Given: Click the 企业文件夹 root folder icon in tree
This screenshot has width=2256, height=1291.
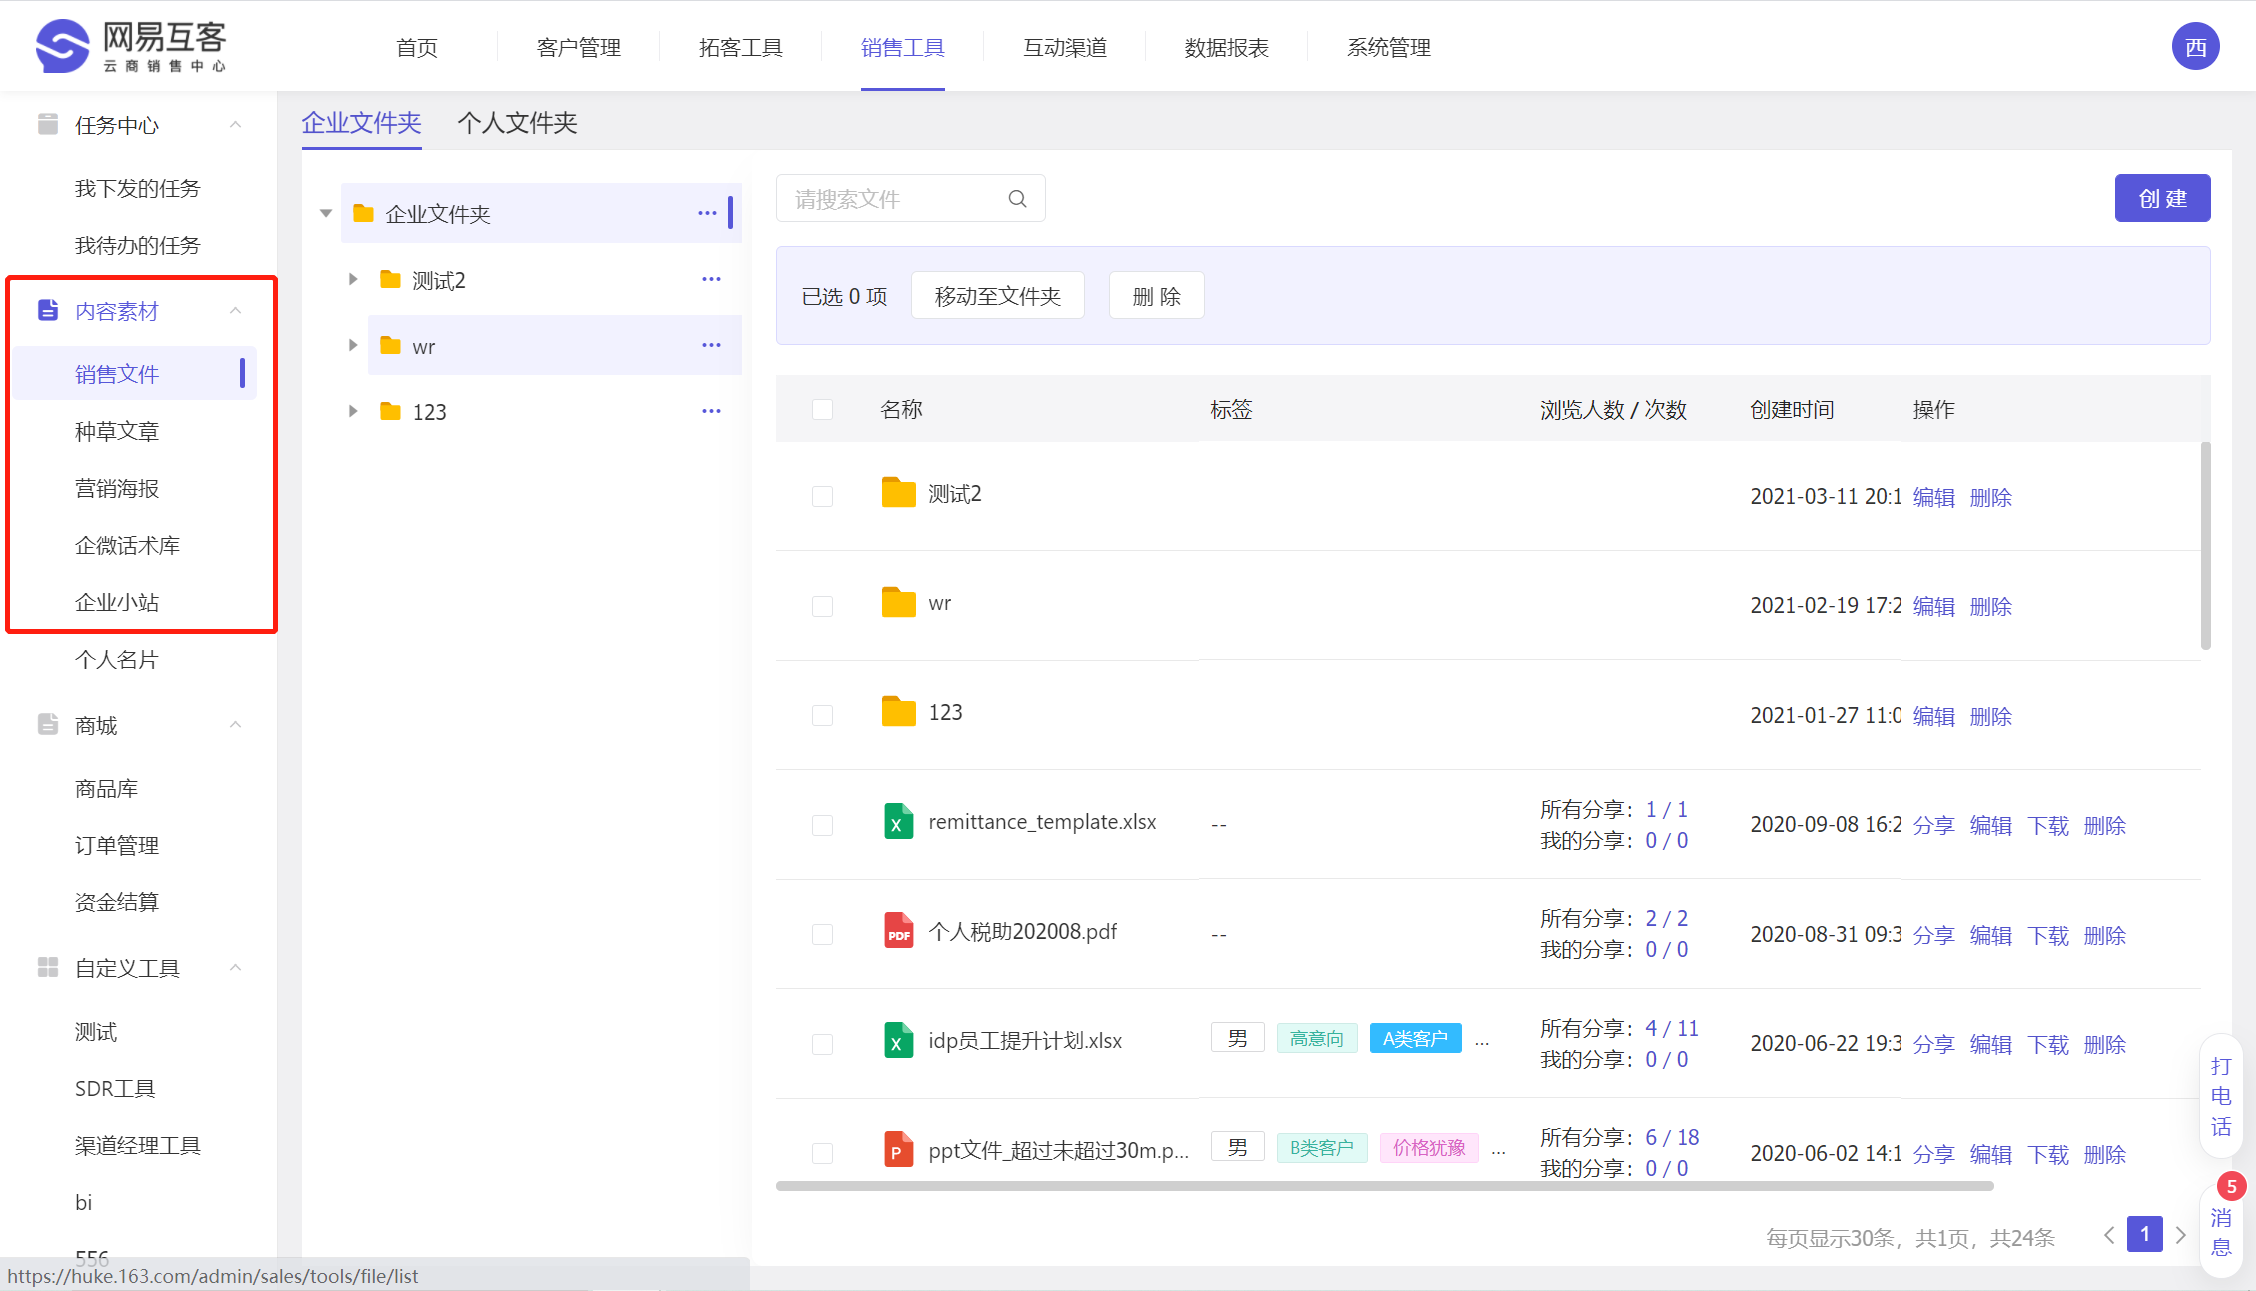Looking at the screenshot, I should click(363, 213).
